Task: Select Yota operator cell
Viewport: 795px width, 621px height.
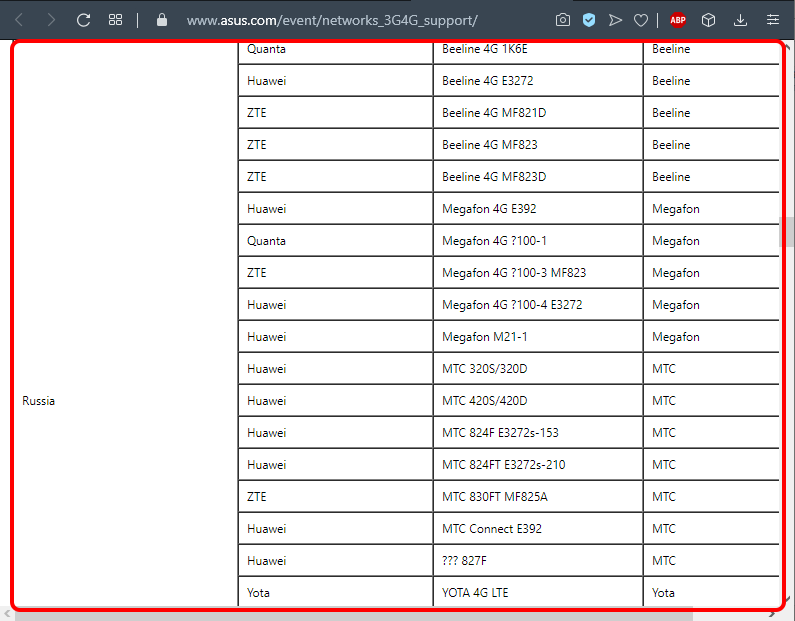Action: 711,592
